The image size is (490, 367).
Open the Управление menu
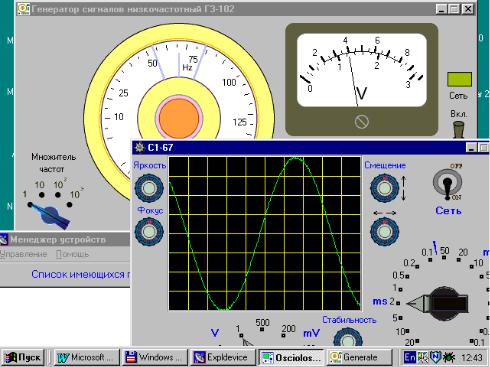pyautogui.click(x=23, y=254)
